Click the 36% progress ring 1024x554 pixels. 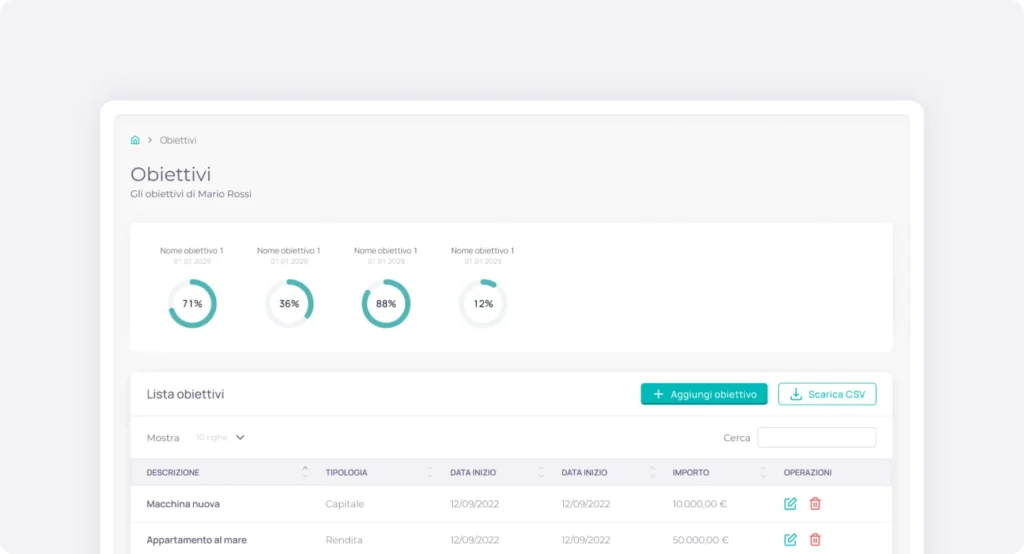coord(289,303)
